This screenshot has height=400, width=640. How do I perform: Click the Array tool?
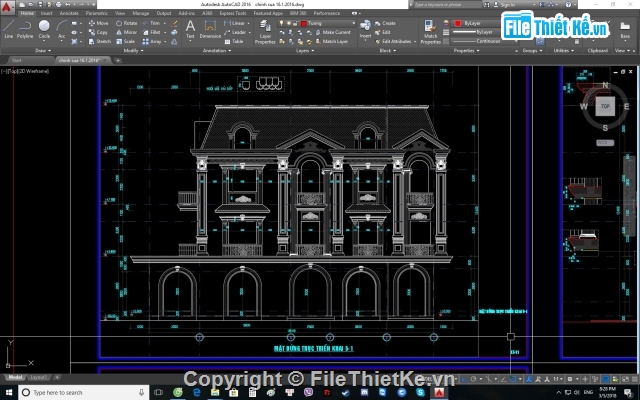click(152, 41)
